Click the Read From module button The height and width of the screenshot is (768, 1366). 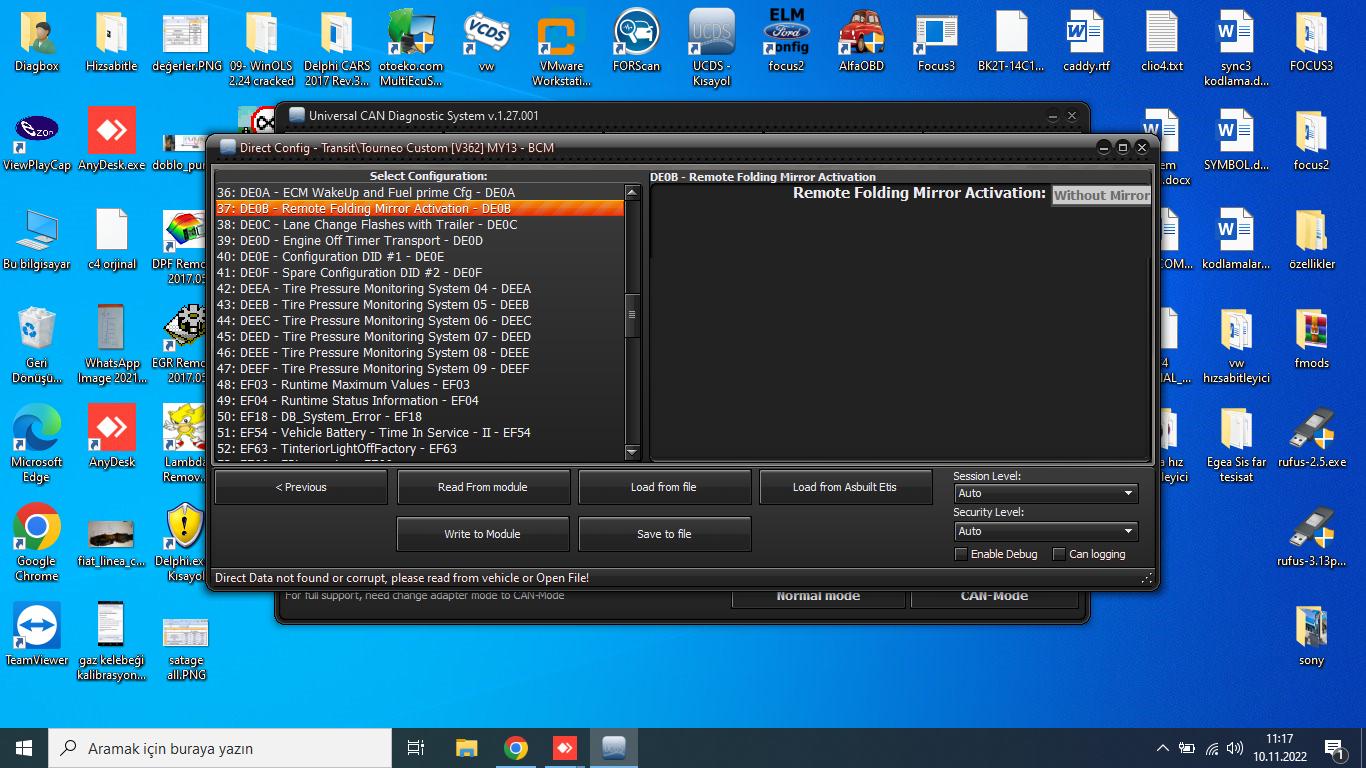pyautogui.click(x=483, y=487)
